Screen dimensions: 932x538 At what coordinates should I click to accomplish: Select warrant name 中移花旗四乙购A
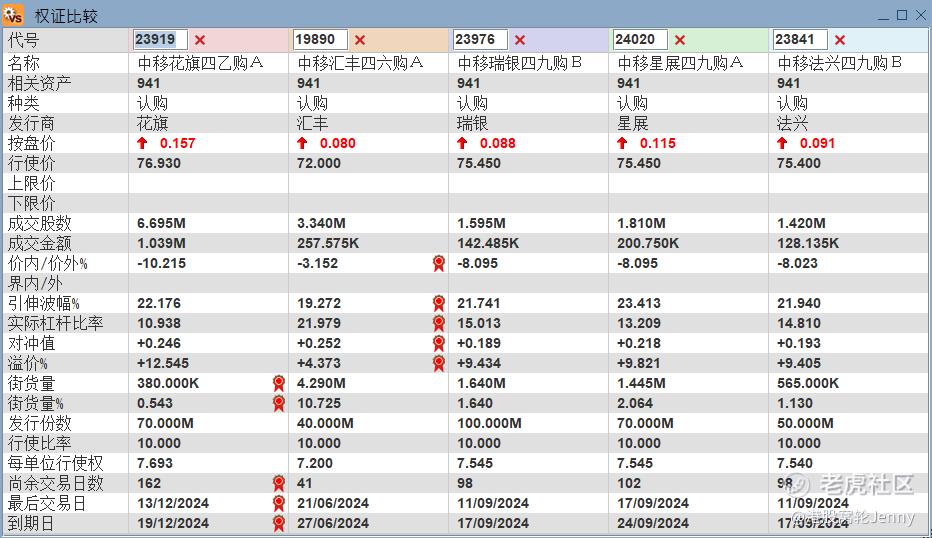200,63
